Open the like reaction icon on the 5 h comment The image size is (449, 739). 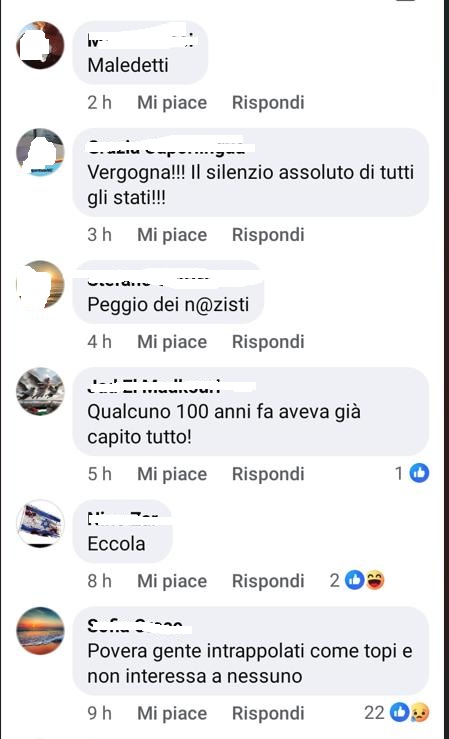pyautogui.click(x=419, y=473)
